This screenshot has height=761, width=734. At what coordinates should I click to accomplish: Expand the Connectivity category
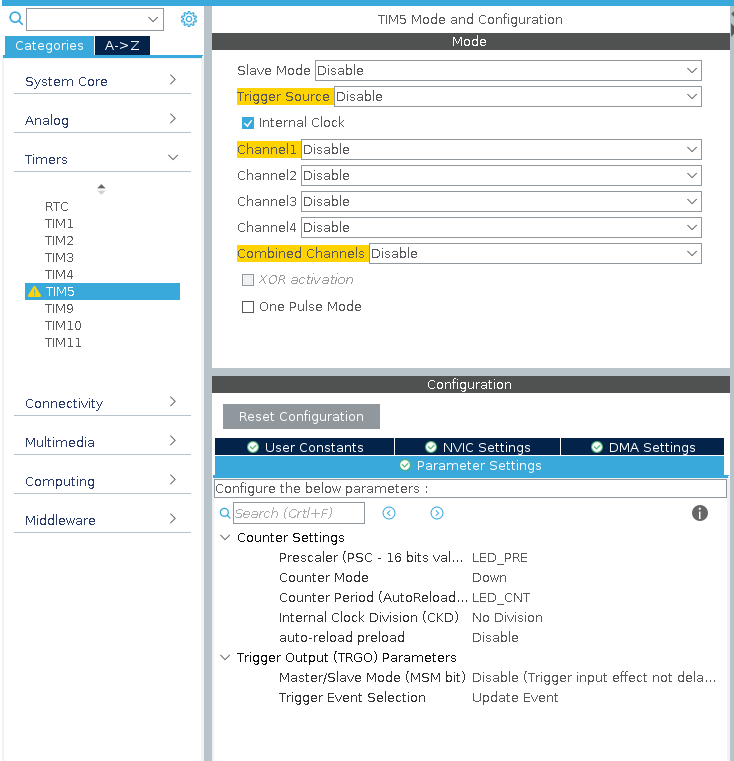tap(102, 403)
